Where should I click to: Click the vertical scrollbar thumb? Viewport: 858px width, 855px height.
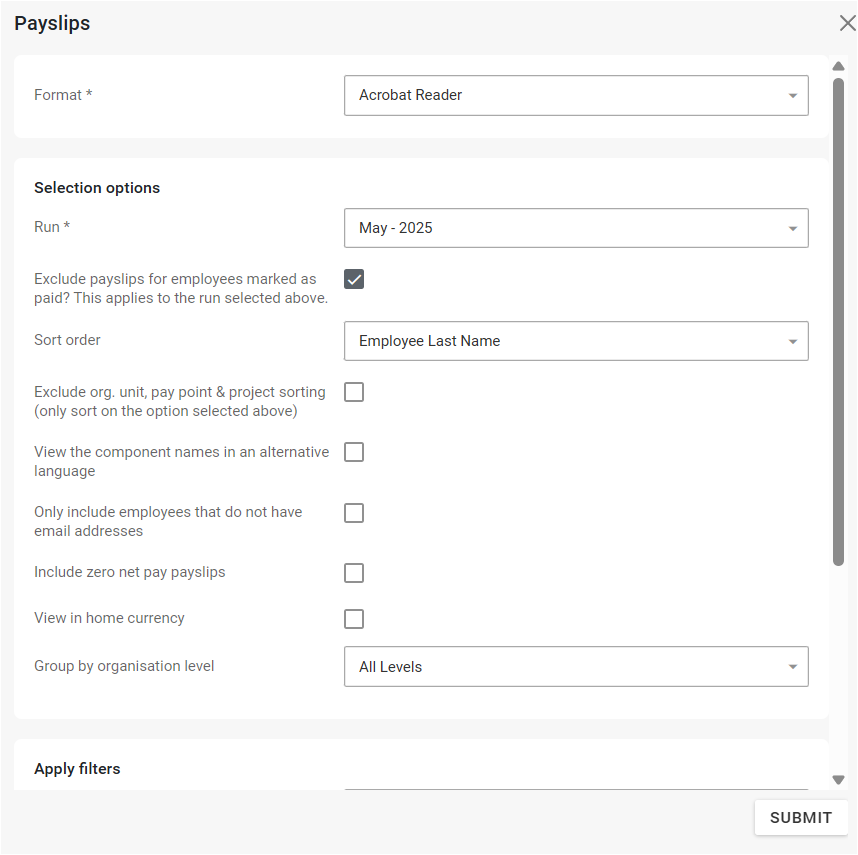[x=839, y=320]
